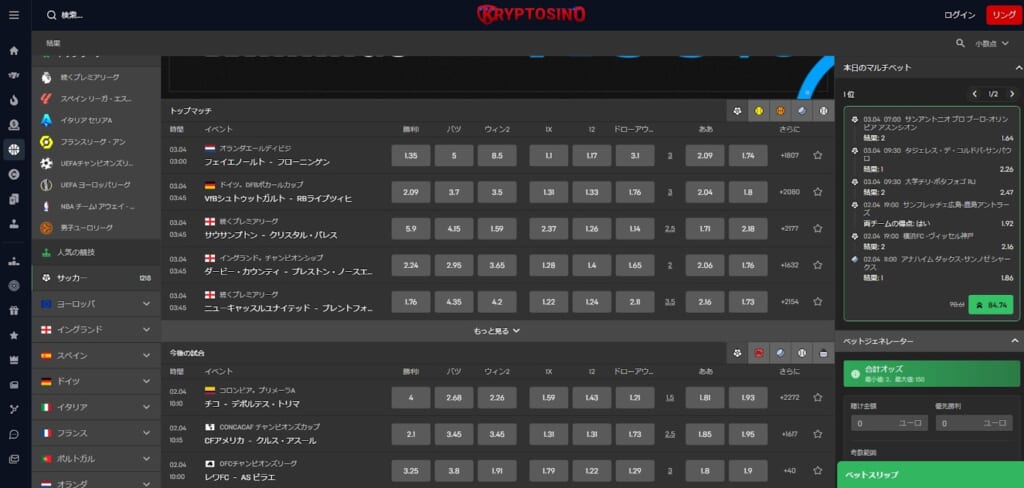Expand もっと見る to show more matches
This screenshot has height=488, width=1024.
click(x=497, y=331)
